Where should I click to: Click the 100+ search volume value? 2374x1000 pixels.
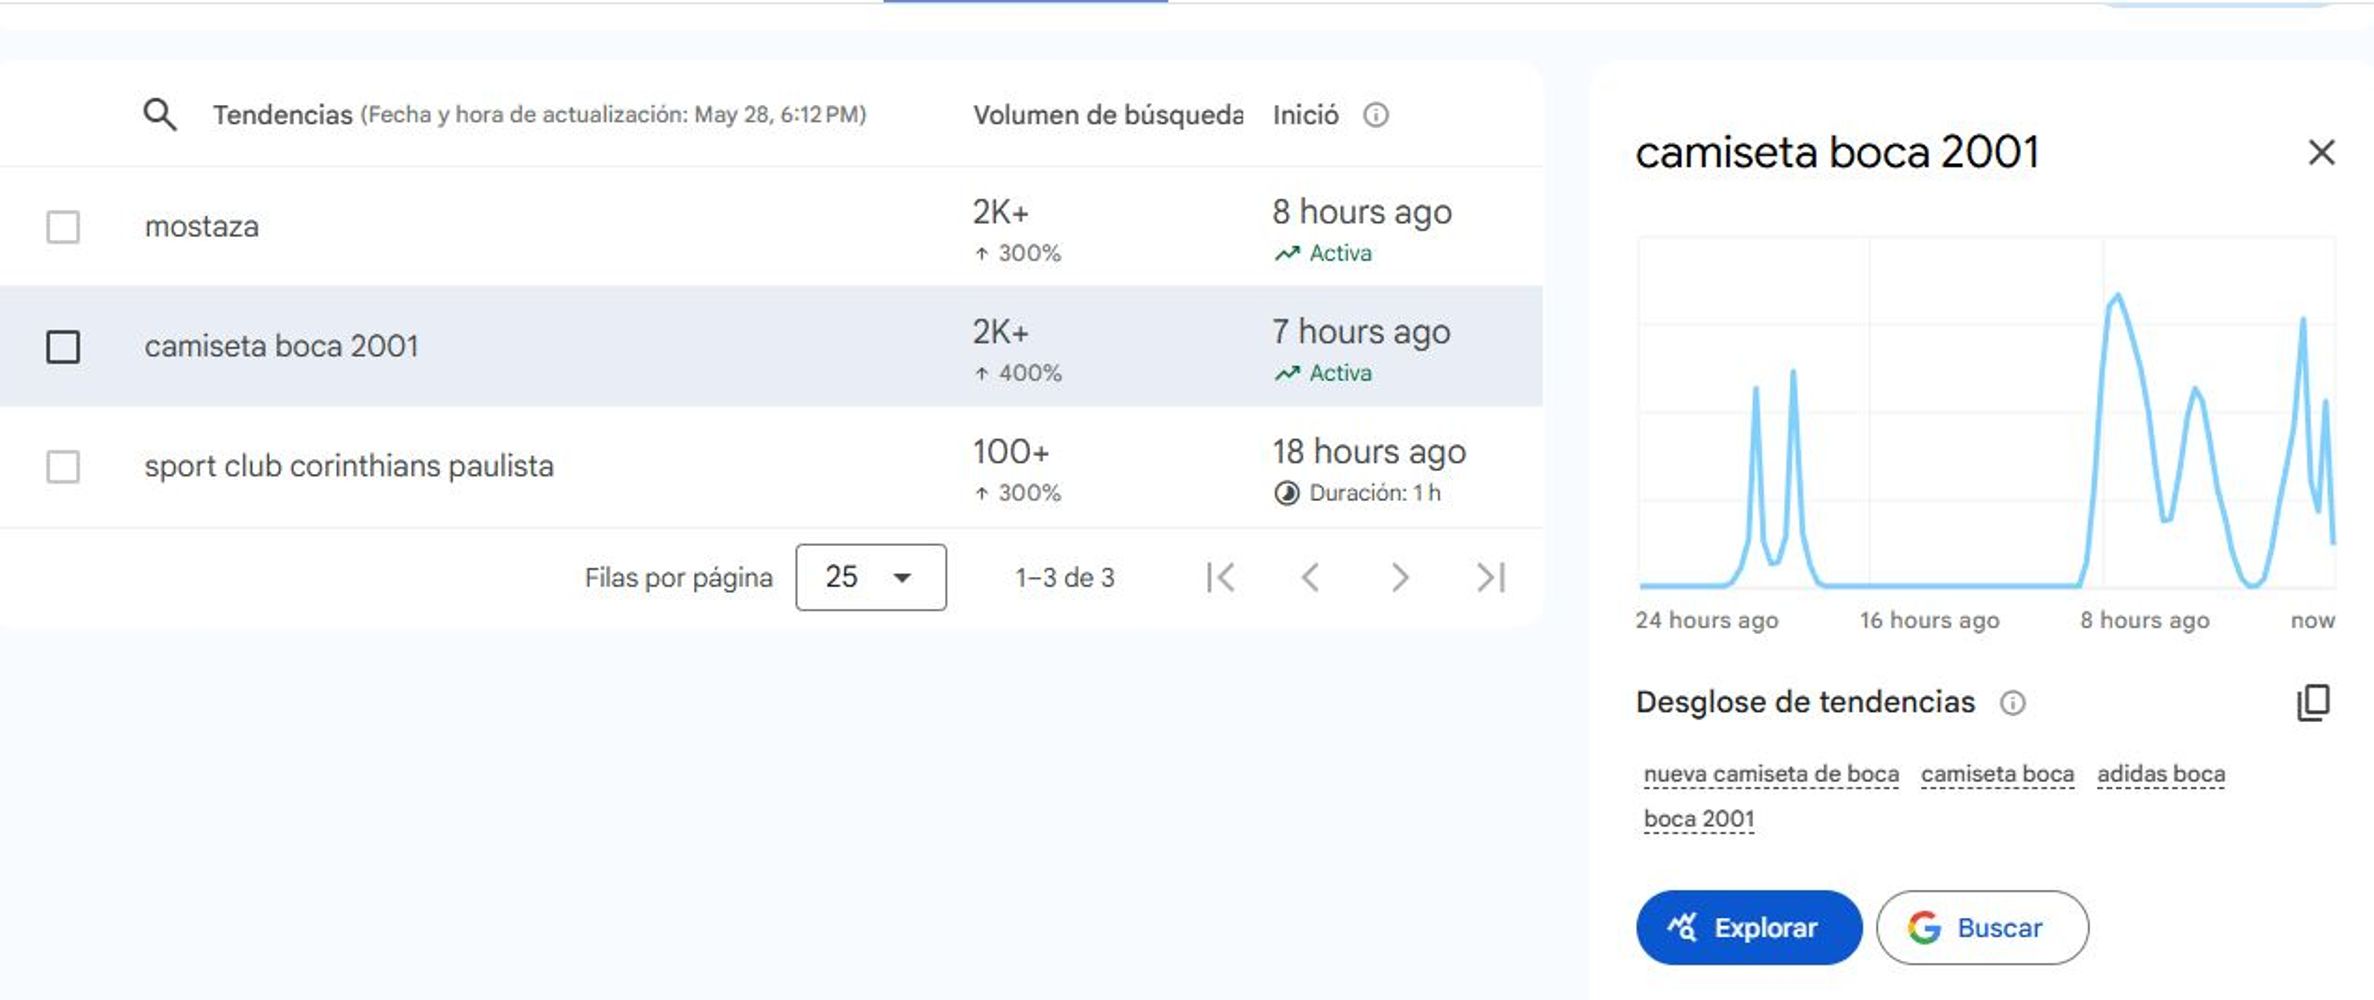pos(1011,452)
